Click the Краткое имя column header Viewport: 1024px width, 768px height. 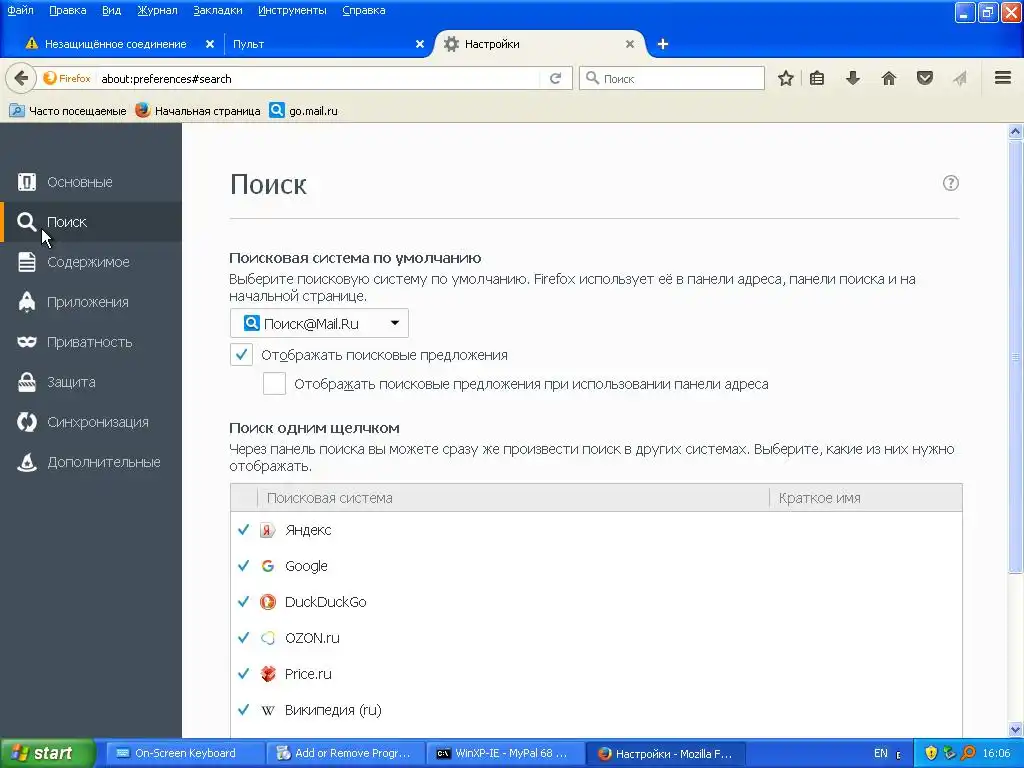866,498
